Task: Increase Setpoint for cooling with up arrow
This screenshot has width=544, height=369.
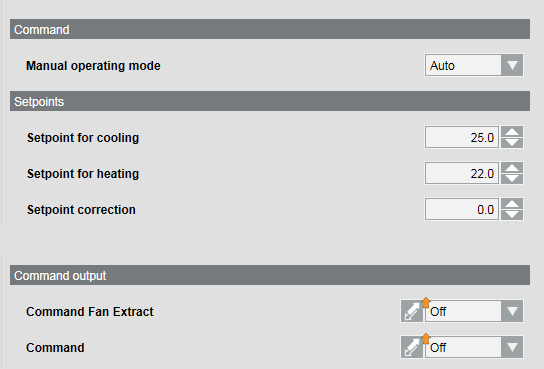Action: [512, 132]
